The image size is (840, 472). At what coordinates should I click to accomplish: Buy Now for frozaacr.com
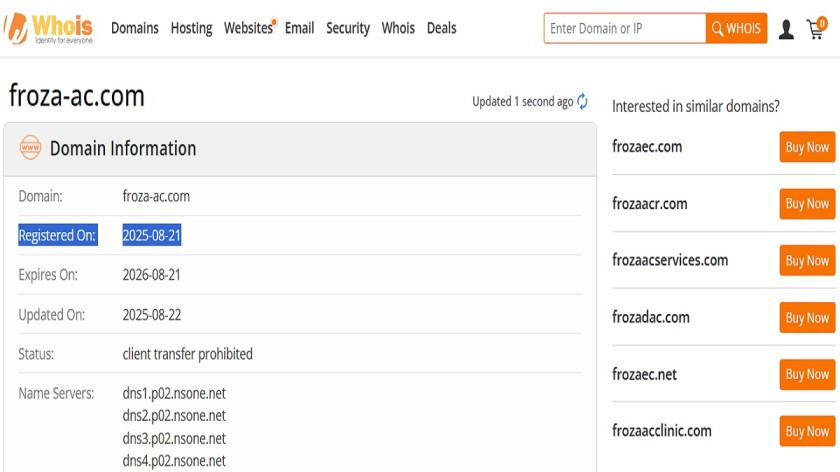807,204
